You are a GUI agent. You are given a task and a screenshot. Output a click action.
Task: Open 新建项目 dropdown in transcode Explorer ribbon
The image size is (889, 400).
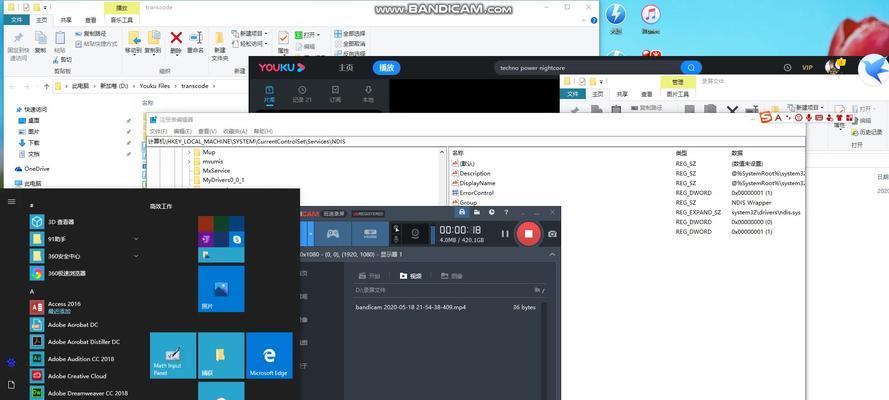click(x=250, y=33)
